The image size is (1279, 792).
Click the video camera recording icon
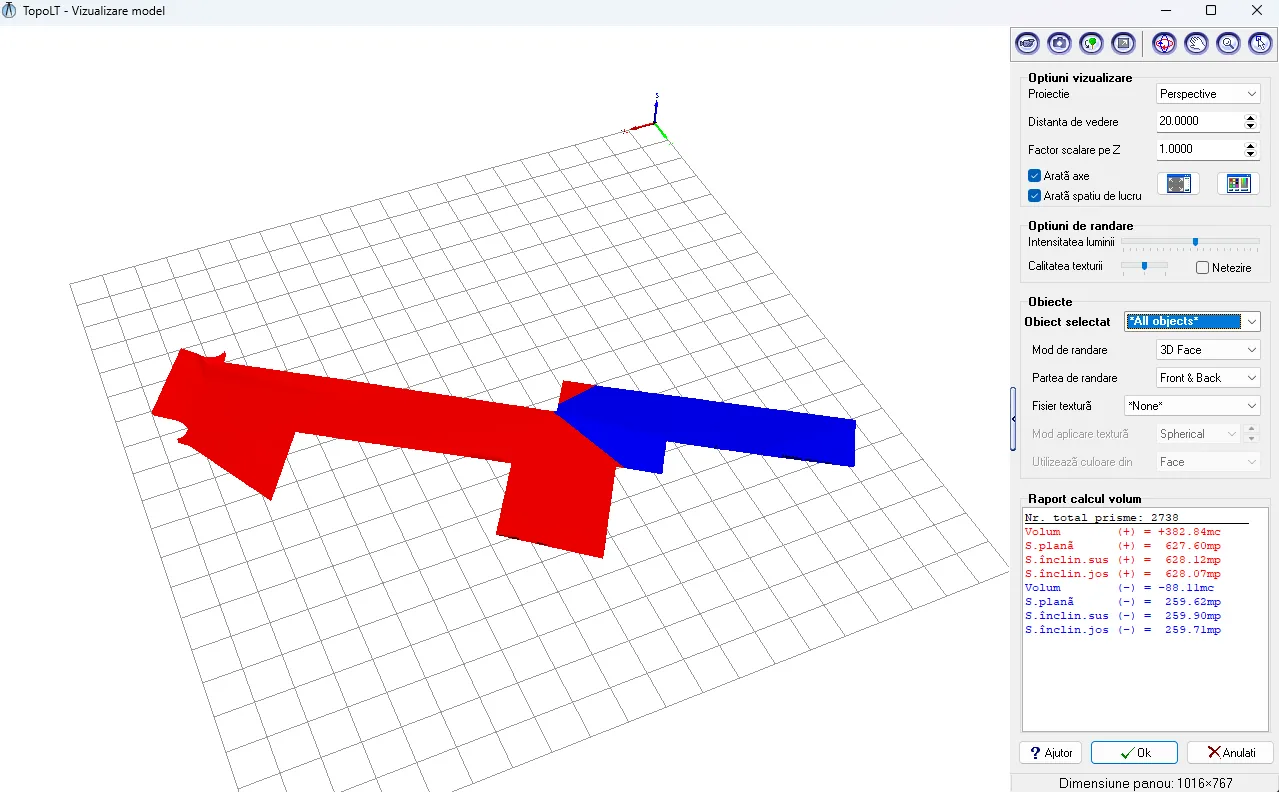coord(1027,43)
